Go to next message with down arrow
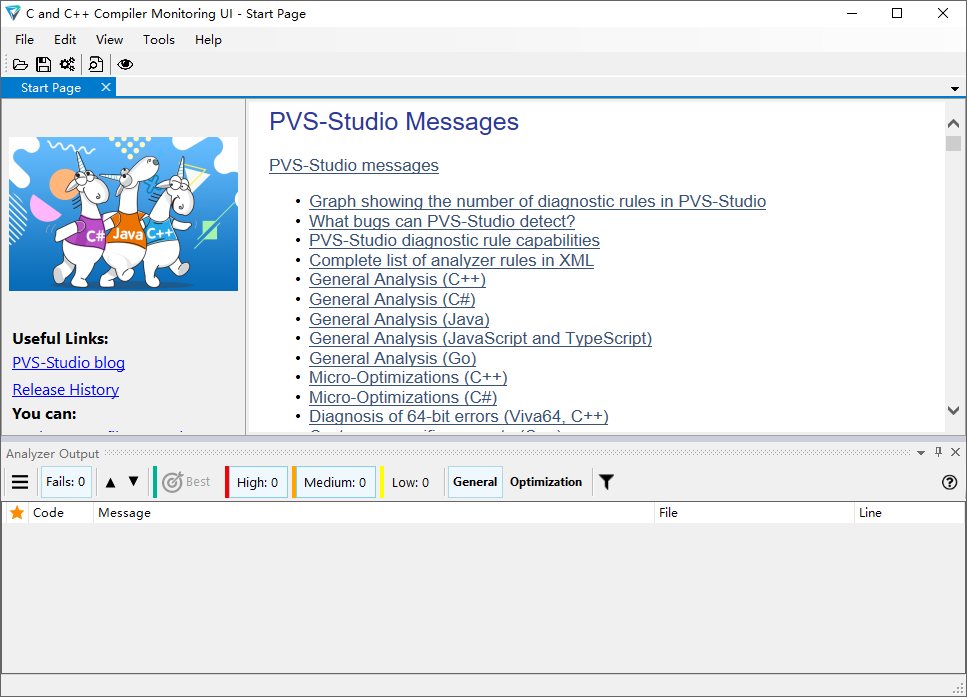 (133, 481)
